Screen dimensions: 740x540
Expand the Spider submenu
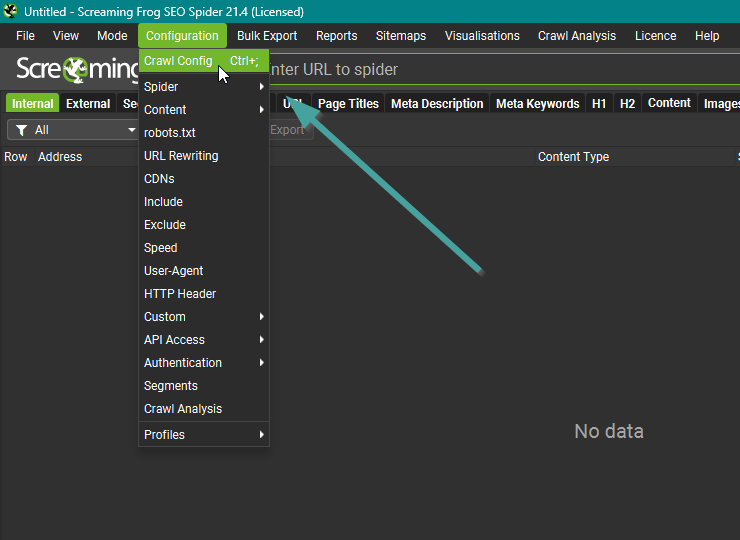pyautogui.click(x=204, y=87)
